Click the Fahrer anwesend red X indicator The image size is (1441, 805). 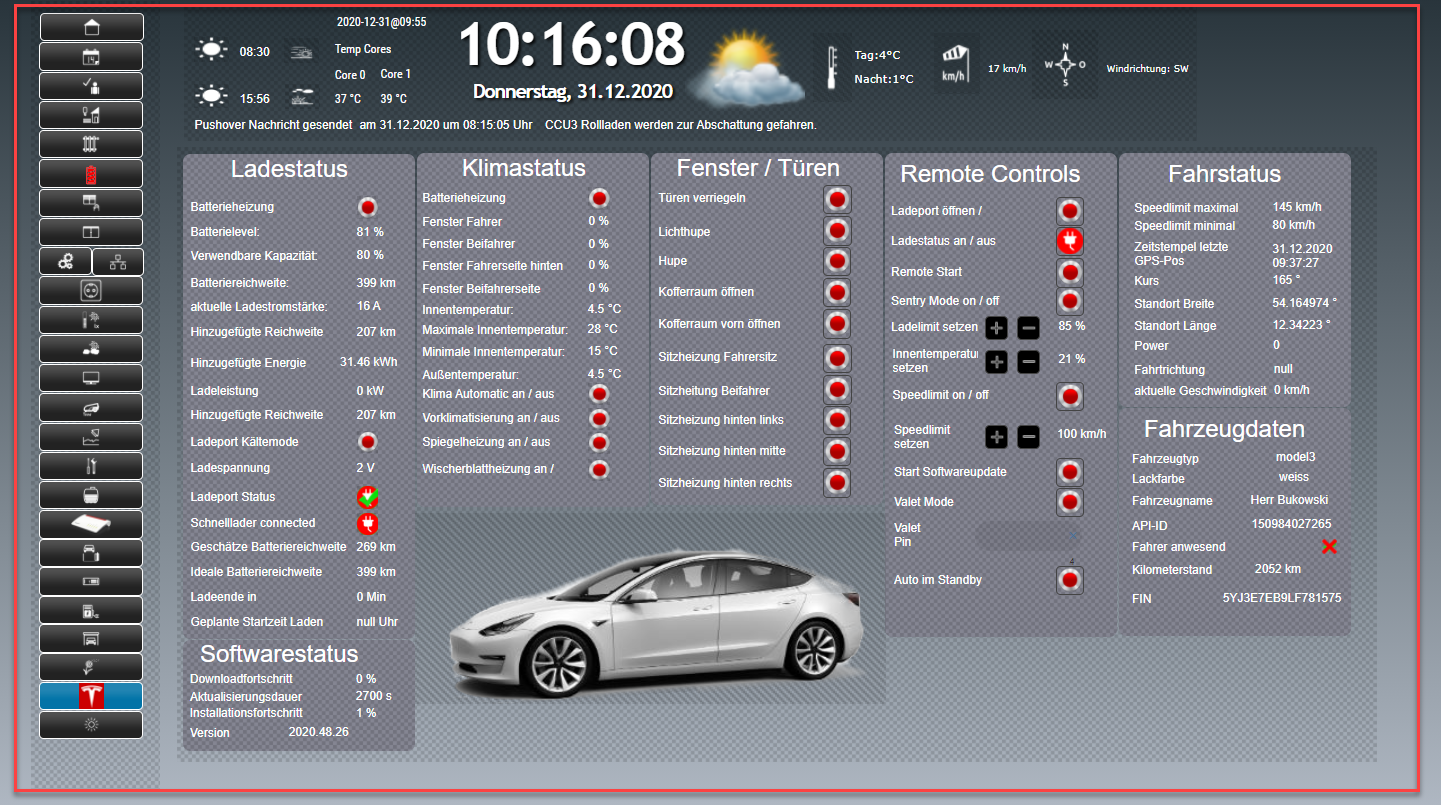coord(1329,546)
